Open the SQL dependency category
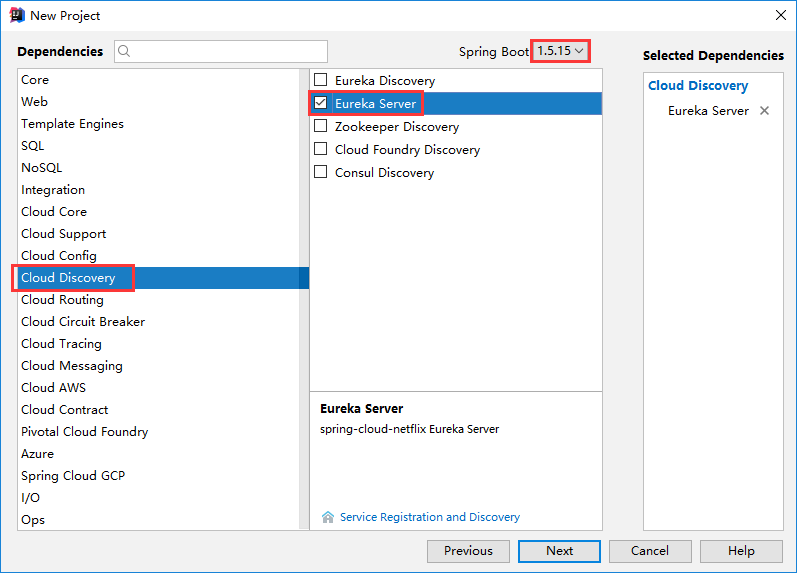This screenshot has height=573, width=797. pos(159,146)
